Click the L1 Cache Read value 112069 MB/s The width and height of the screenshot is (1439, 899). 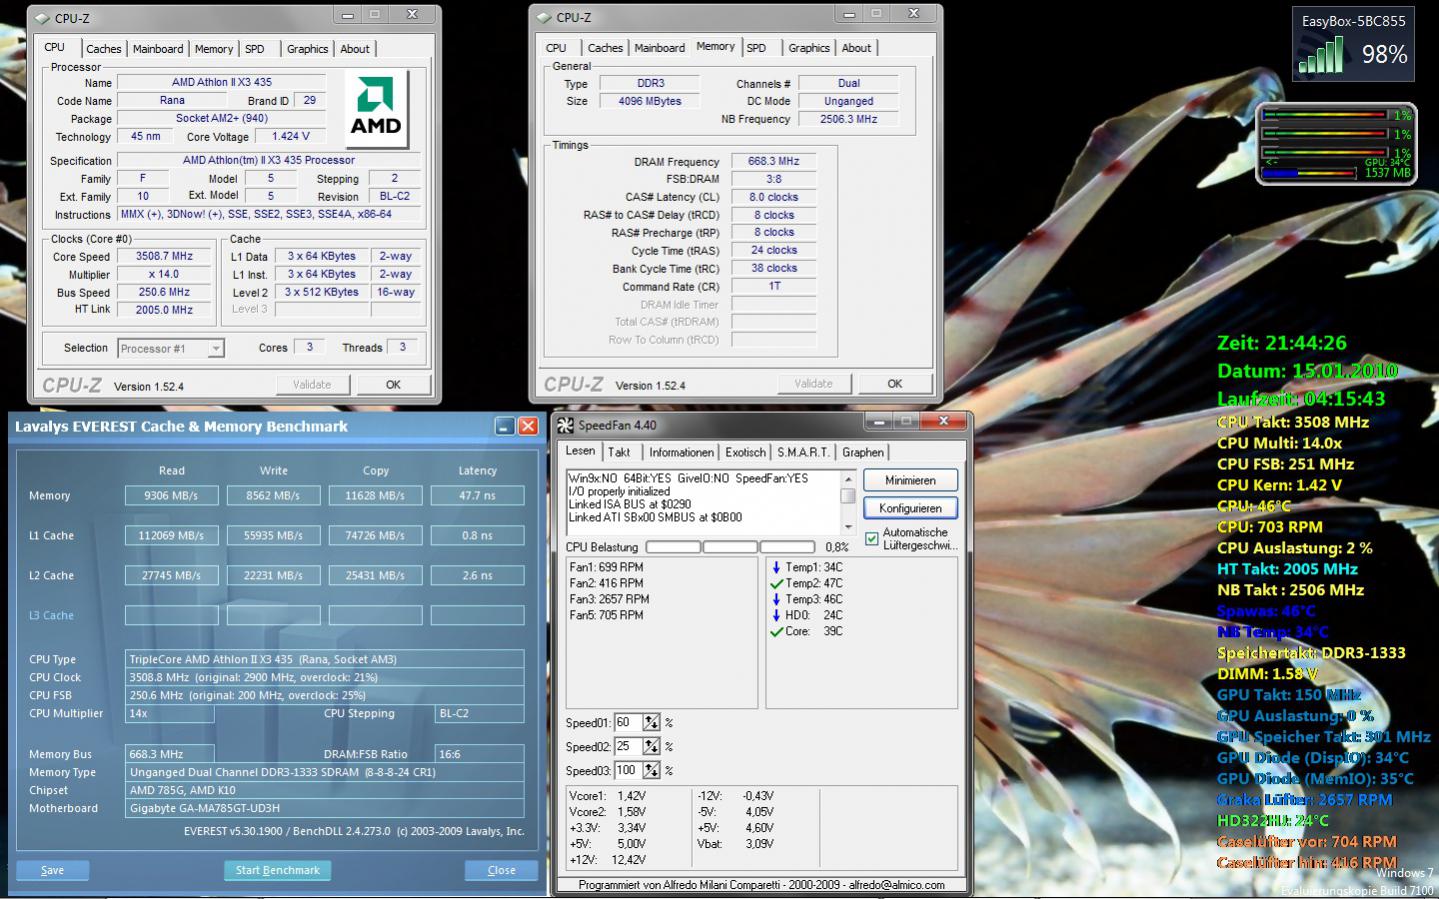pyautogui.click(x=171, y=535)
